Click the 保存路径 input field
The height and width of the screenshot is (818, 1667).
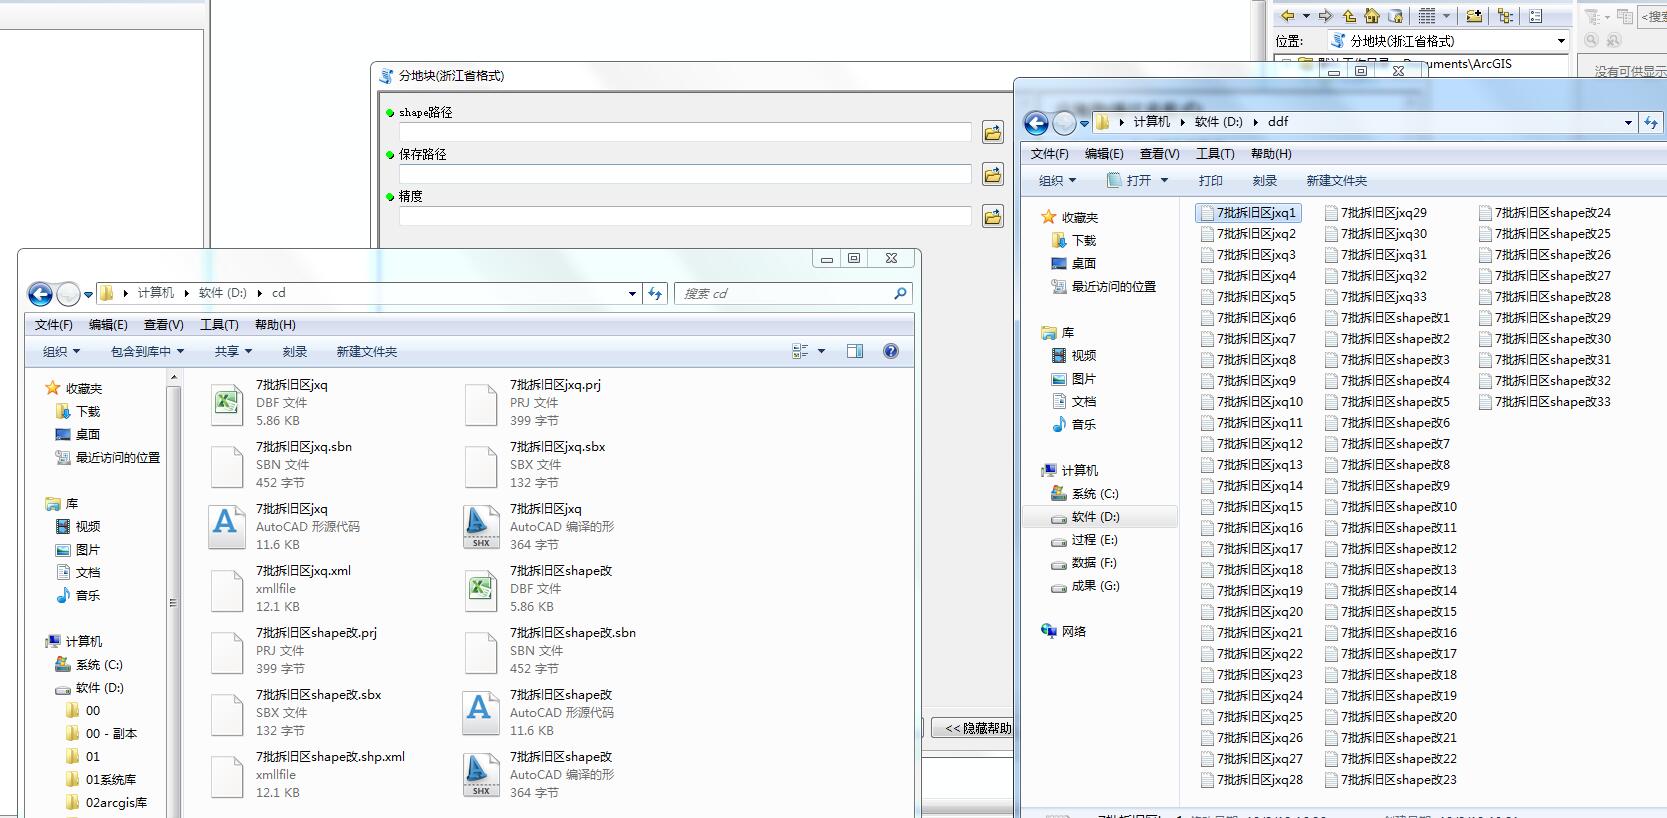685,174
